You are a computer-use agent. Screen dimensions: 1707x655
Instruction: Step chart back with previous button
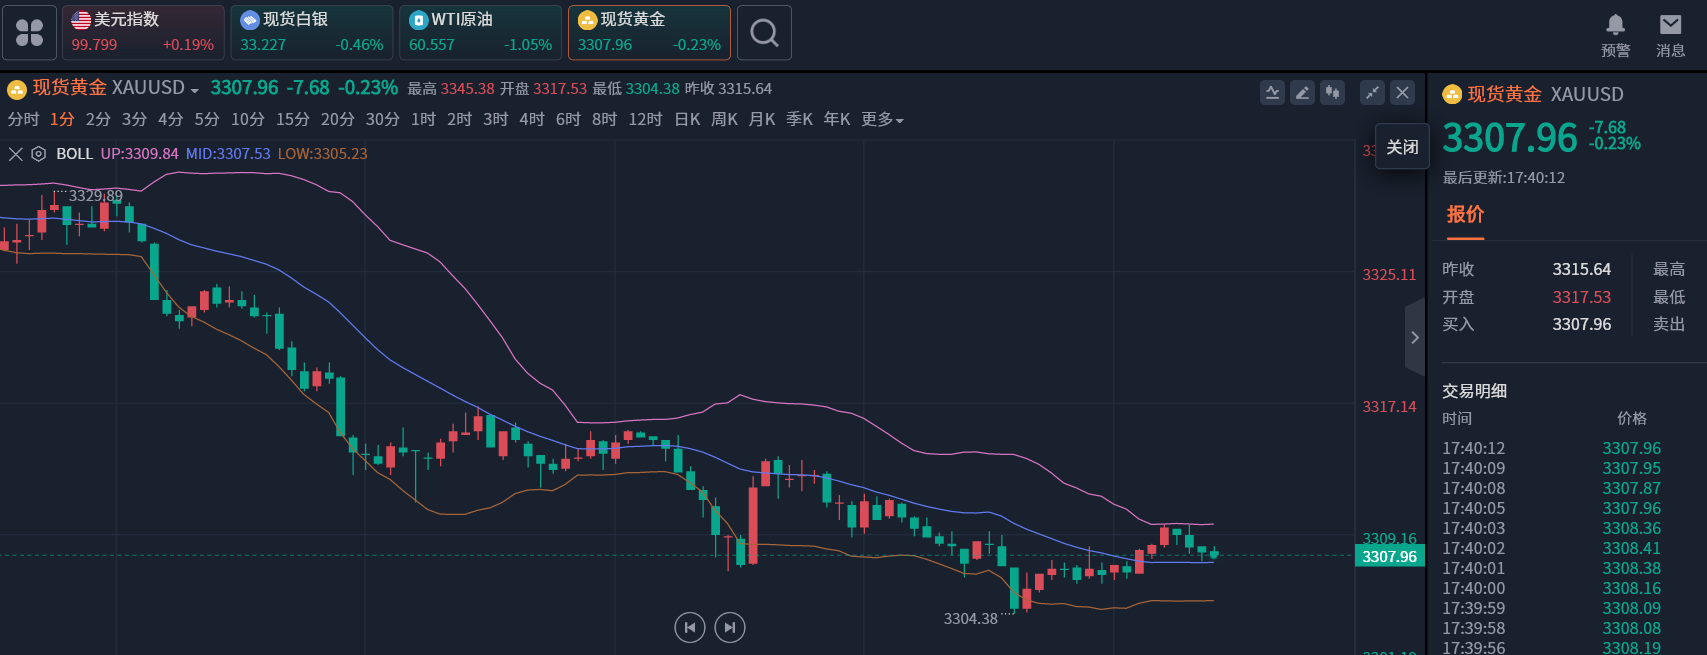689,627
